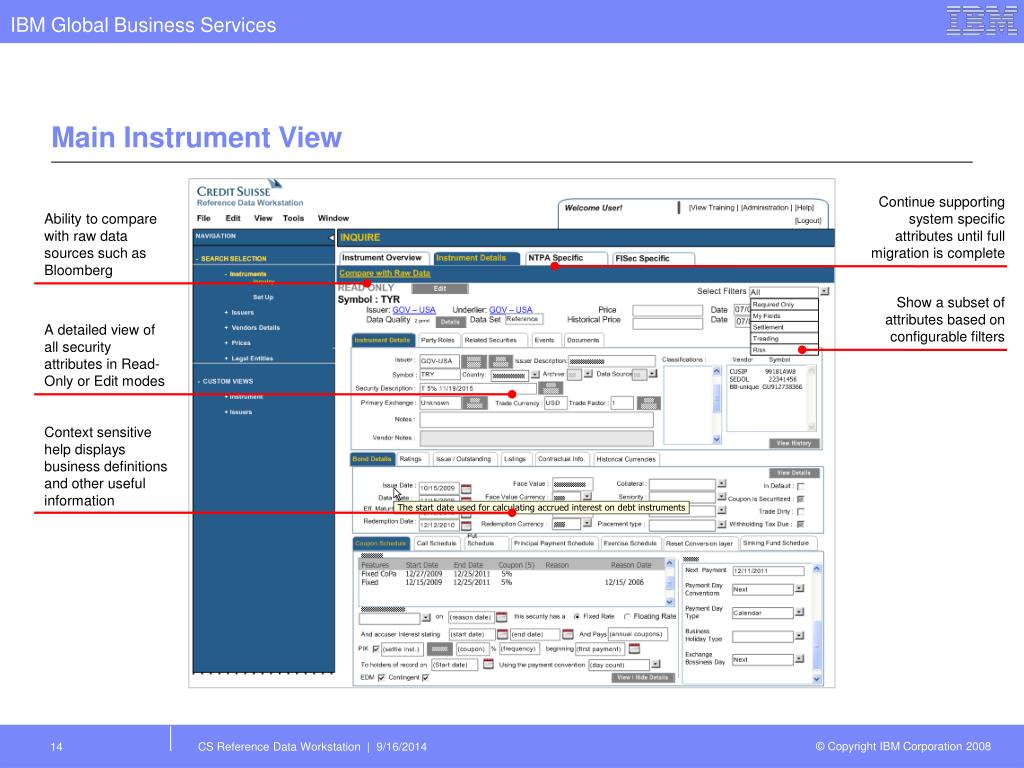This screenshot has height=768, width=1024.
Task: Expand Legal Entities in navigation
Action: 249,359
